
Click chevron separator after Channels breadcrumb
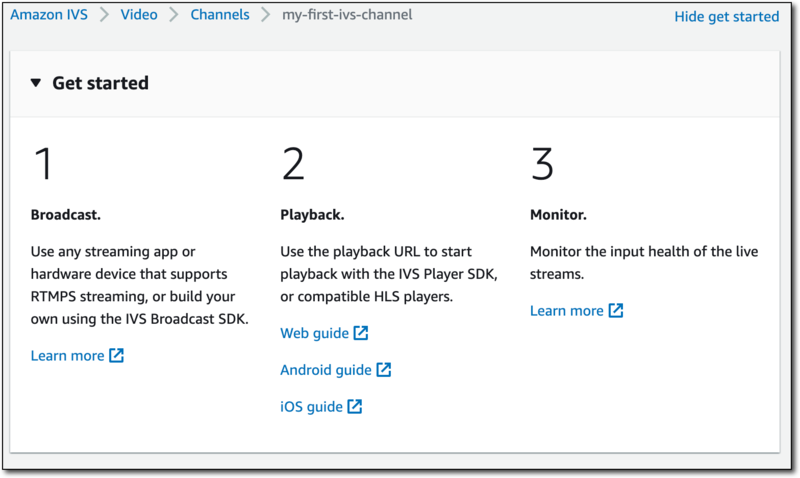pos(266,16)
